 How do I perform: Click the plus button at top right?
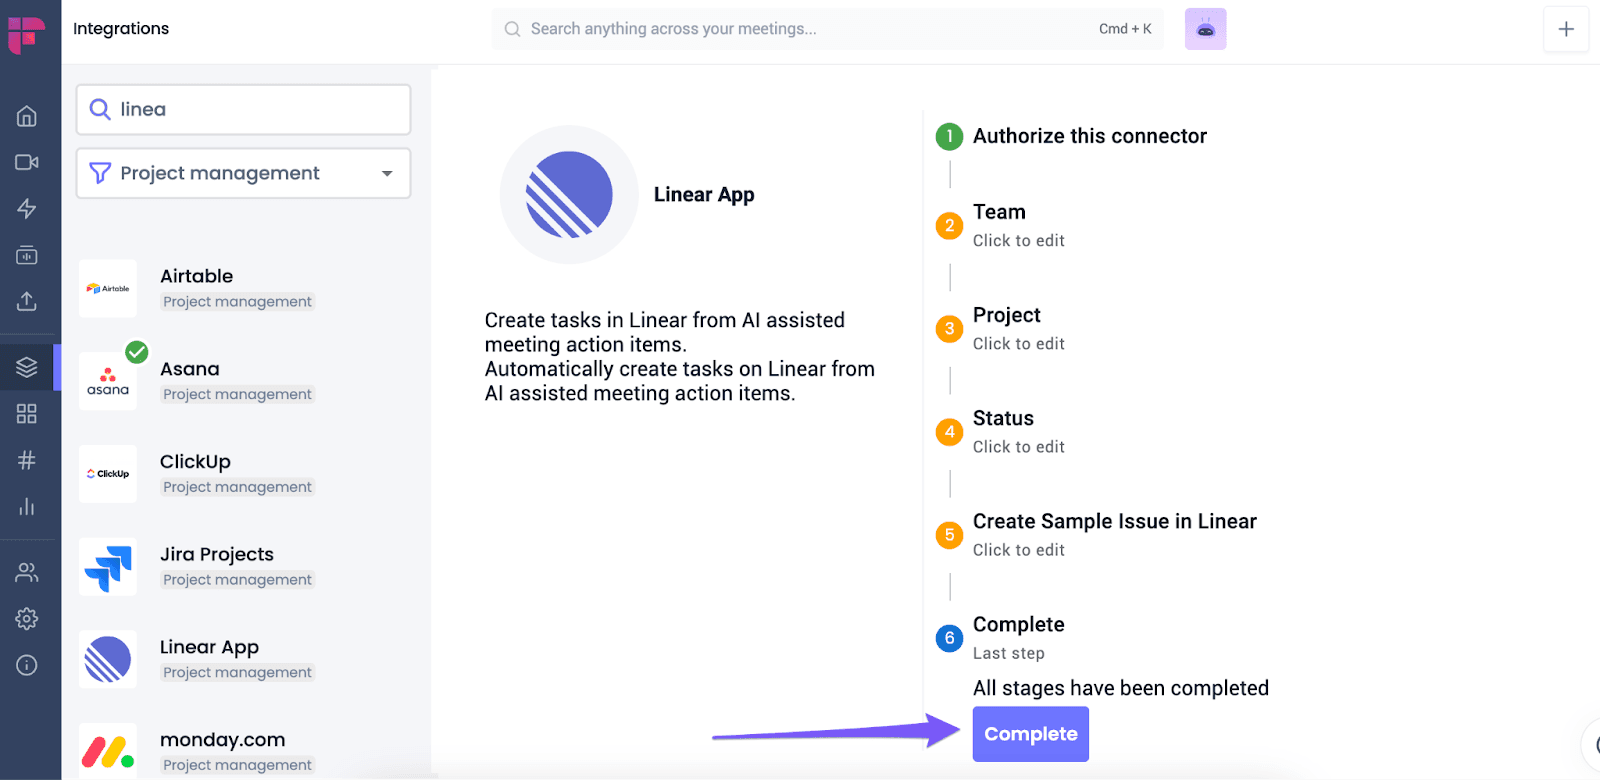(x=1566, y=29)
